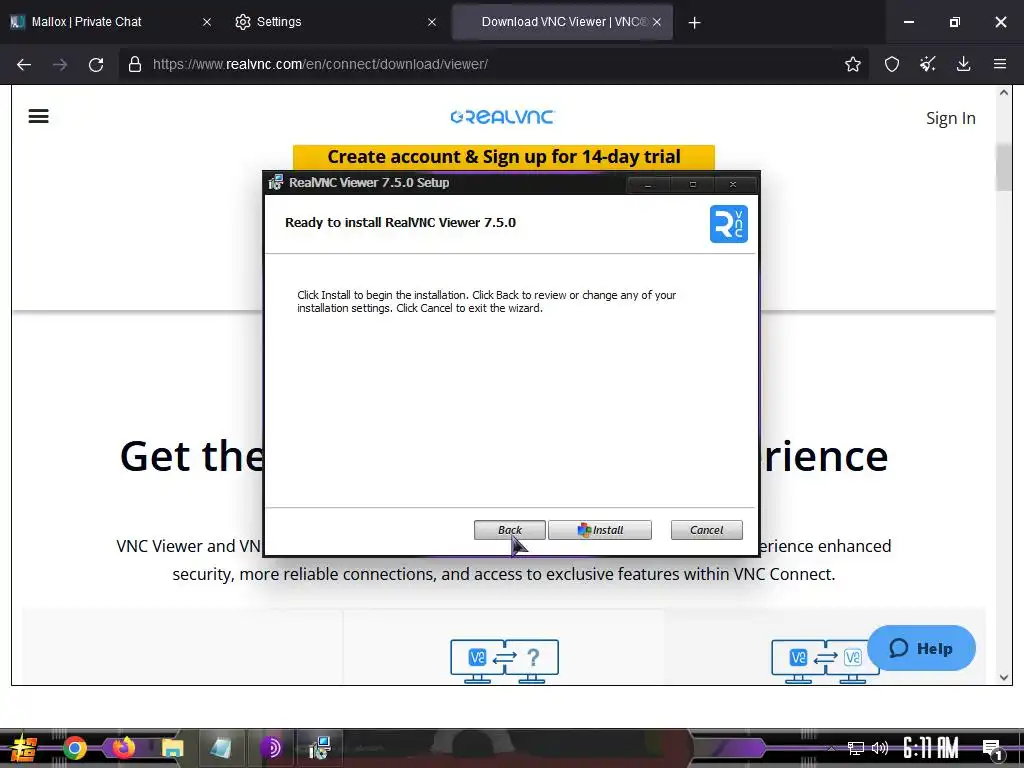Minimize the RealVNC Viewer Setup dialog
The width and height of the screenshot is (1024, 768).
[648, 185]
